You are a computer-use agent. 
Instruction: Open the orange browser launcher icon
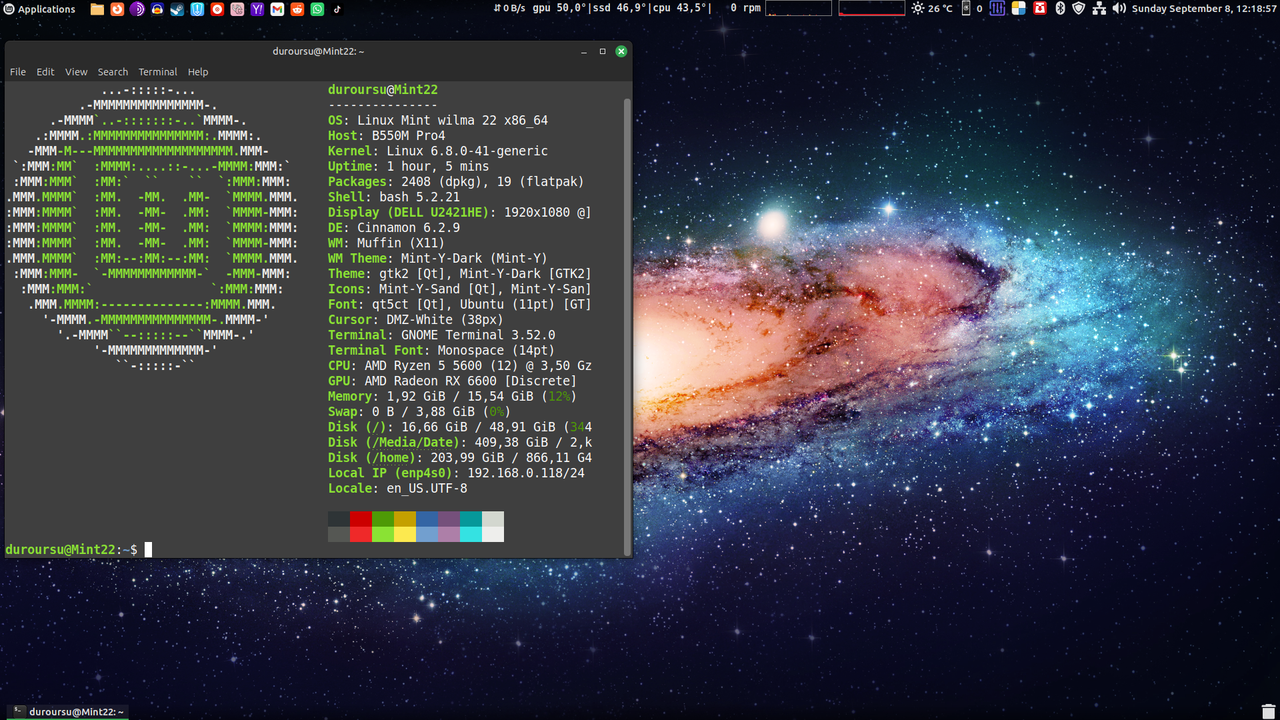point(117,9)
